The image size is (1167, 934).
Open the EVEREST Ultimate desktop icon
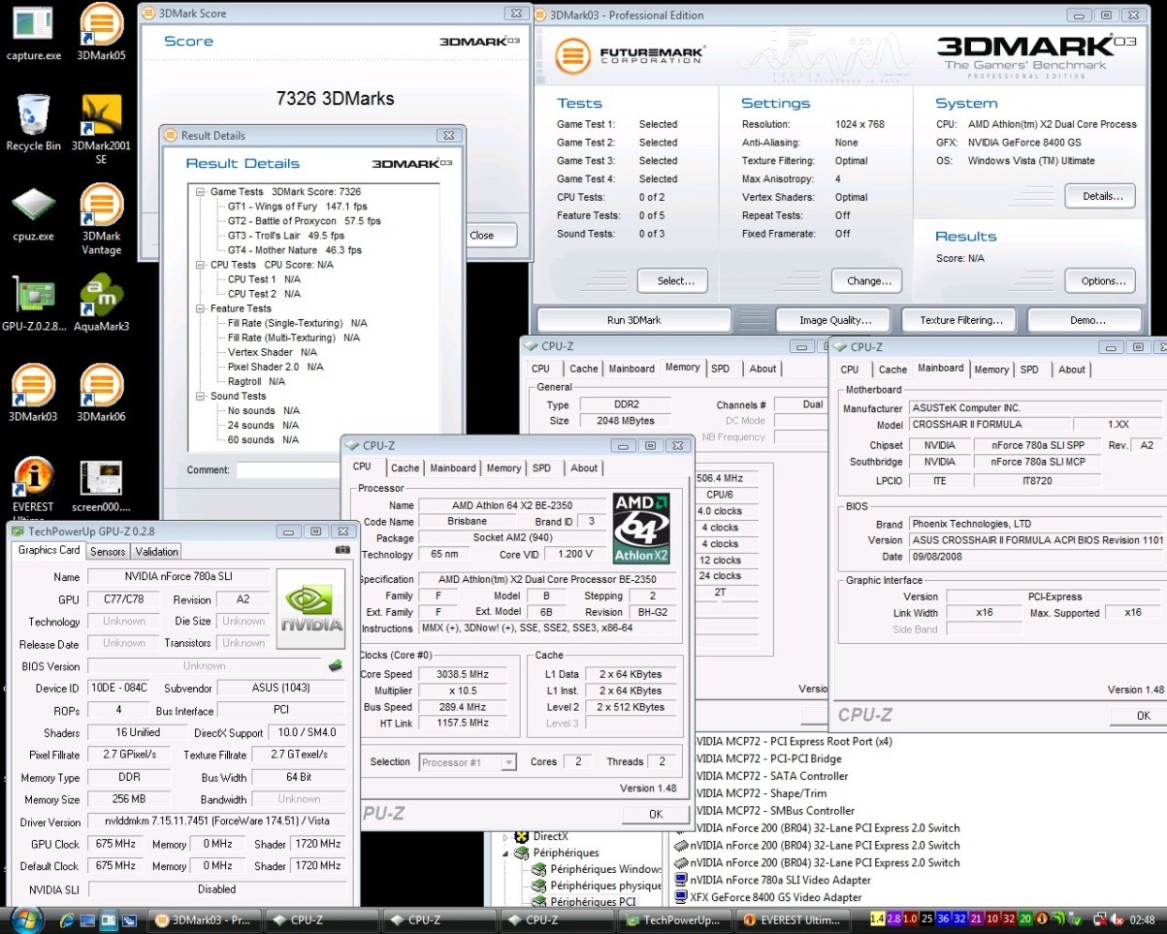(33, 487)
